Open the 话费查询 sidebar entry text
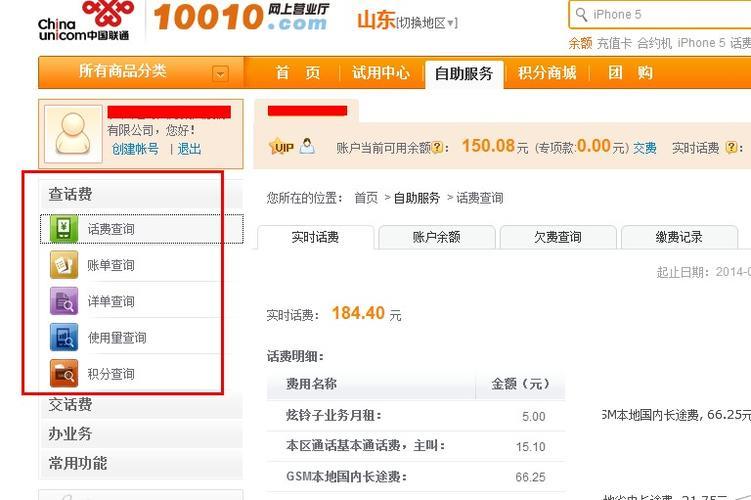This screenshot has width=751, height=500. click(x=111, y=229)
